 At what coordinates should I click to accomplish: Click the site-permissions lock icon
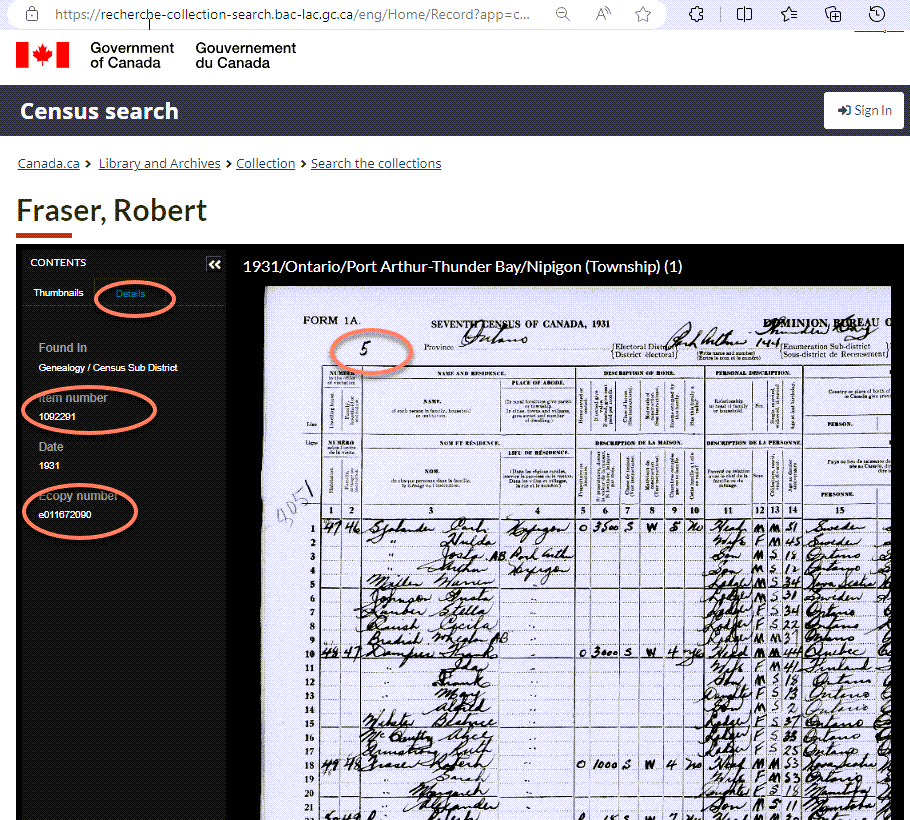(x=31, y=14)
